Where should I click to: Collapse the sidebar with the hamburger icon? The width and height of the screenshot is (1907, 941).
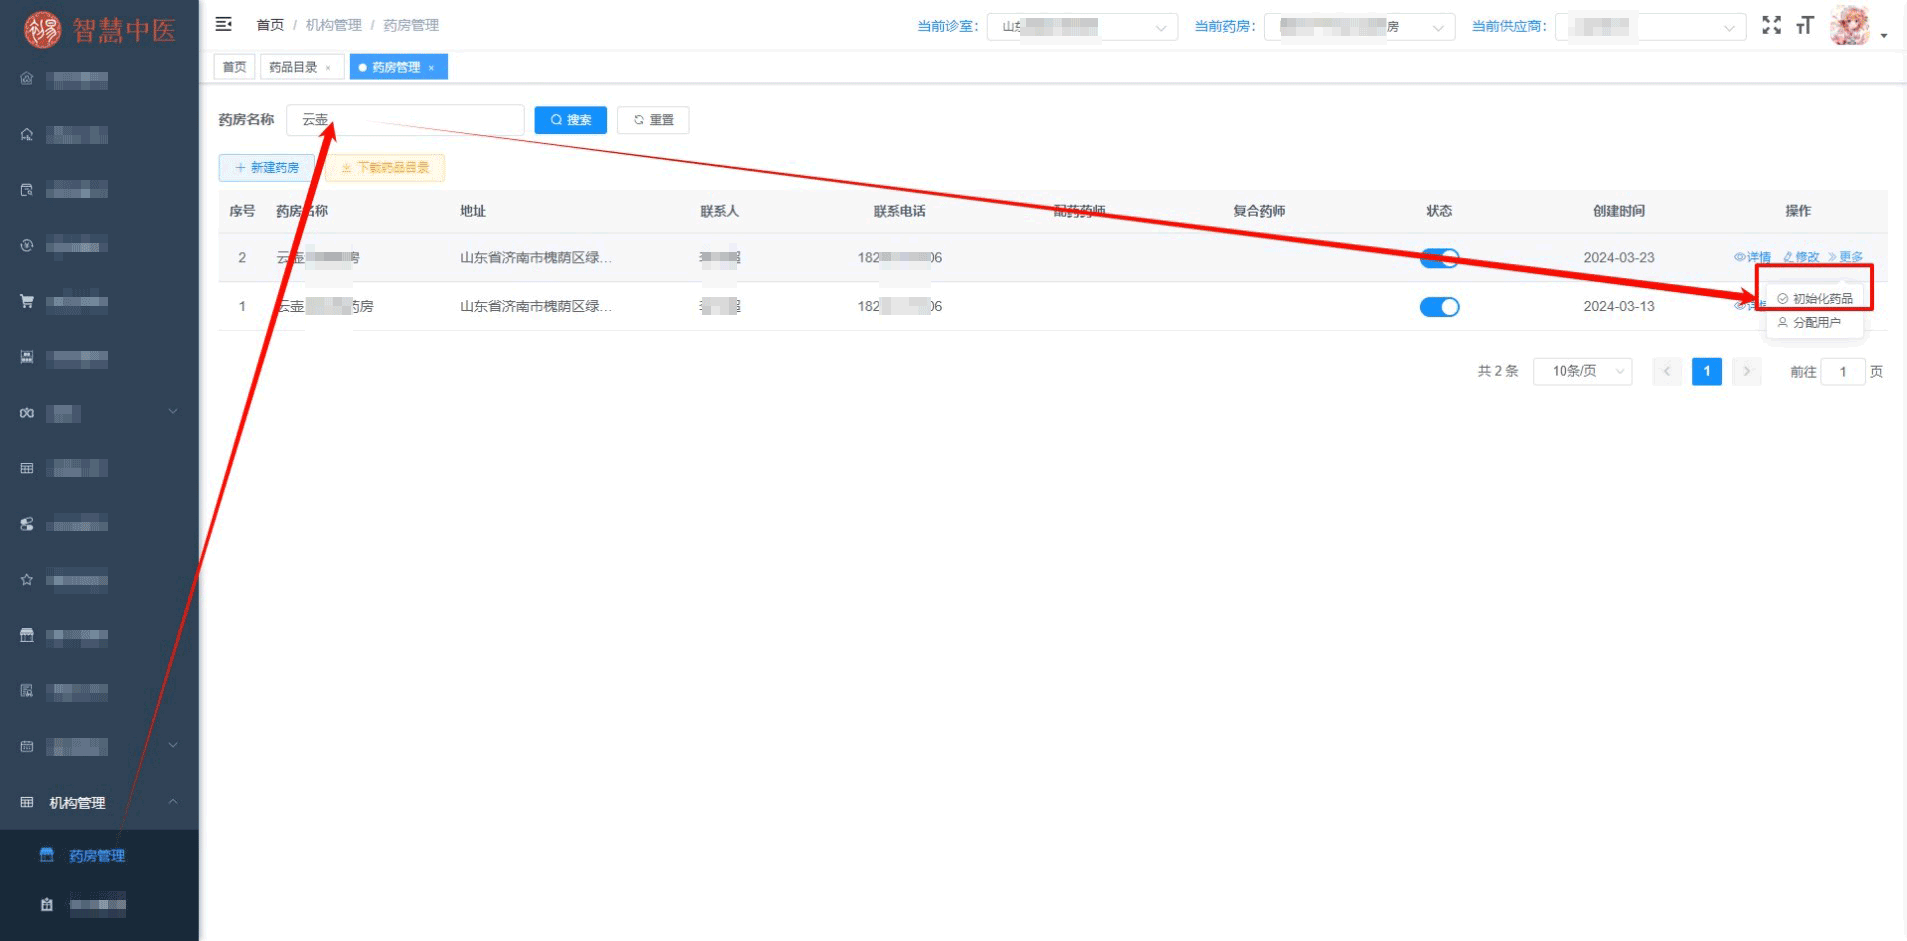[x=224, y=24]
